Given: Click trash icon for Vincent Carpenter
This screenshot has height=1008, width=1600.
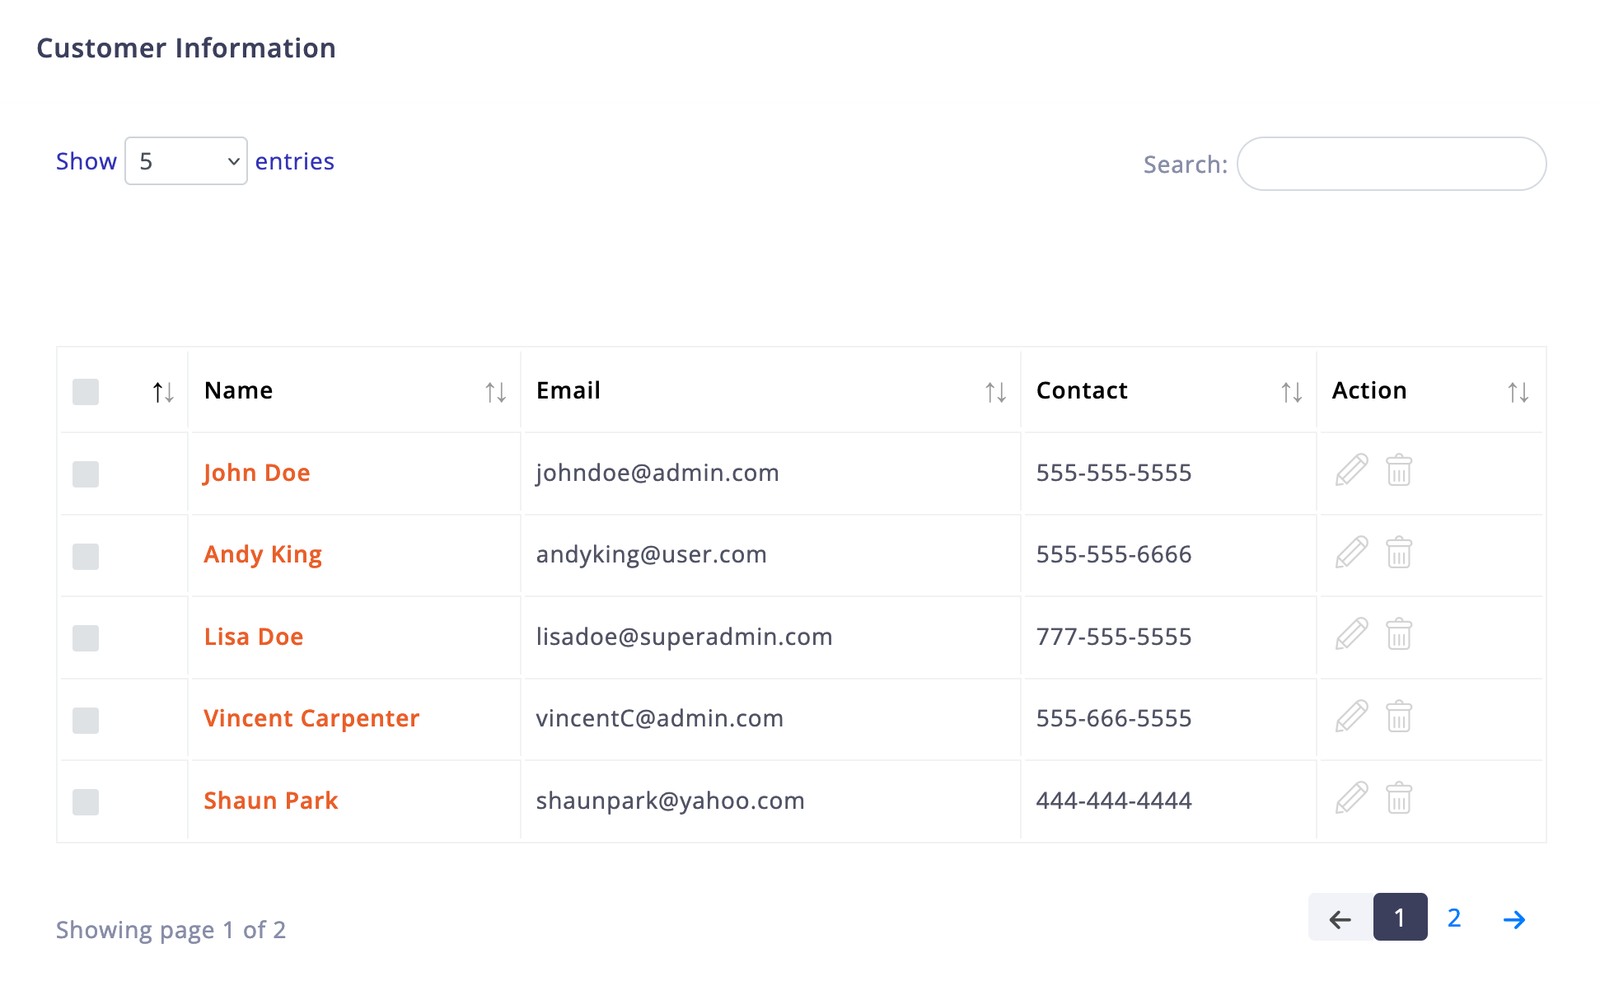Looking at the screenshot, I should [1398, 716].
